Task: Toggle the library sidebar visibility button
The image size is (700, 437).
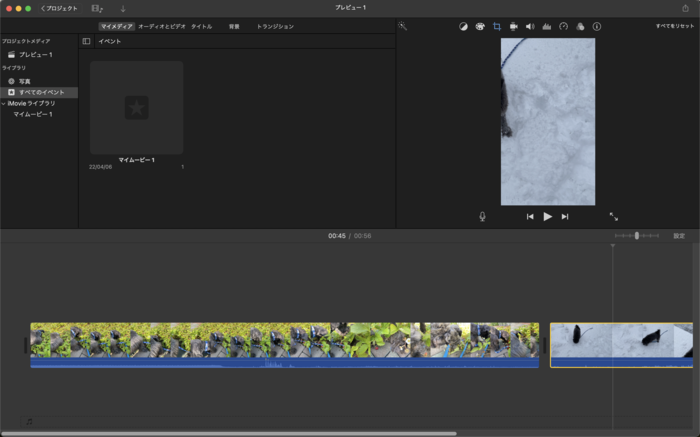Action: coord(86,41)
